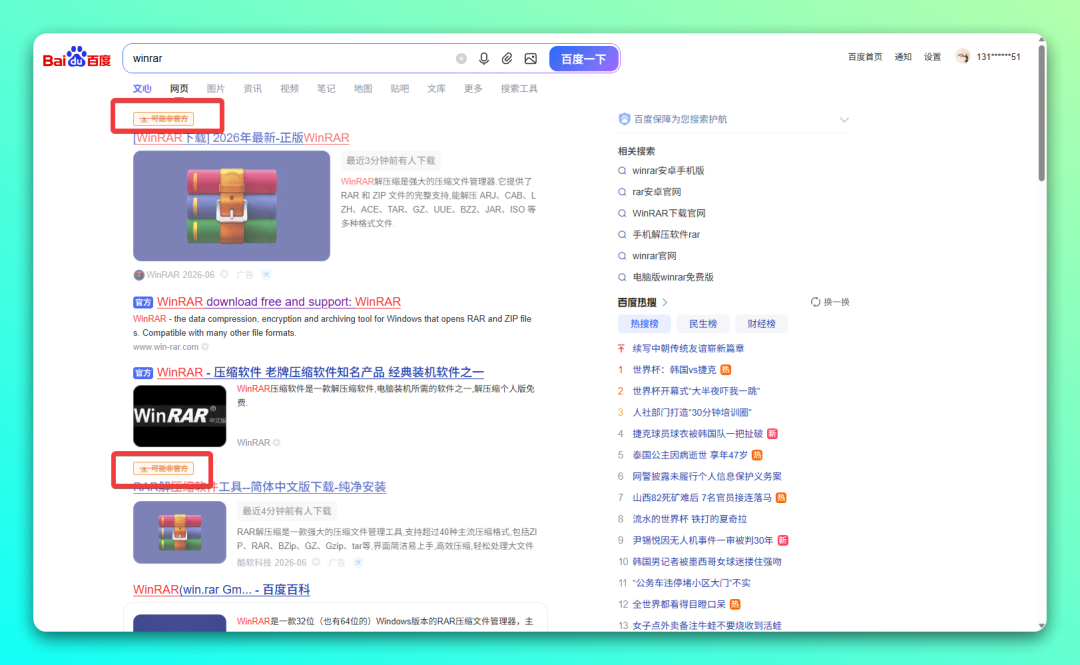The width and height of the screenshot is (1080, 665).
Task: Open the 百度热搜 heading arrow
Action: [x=665, y=303]
